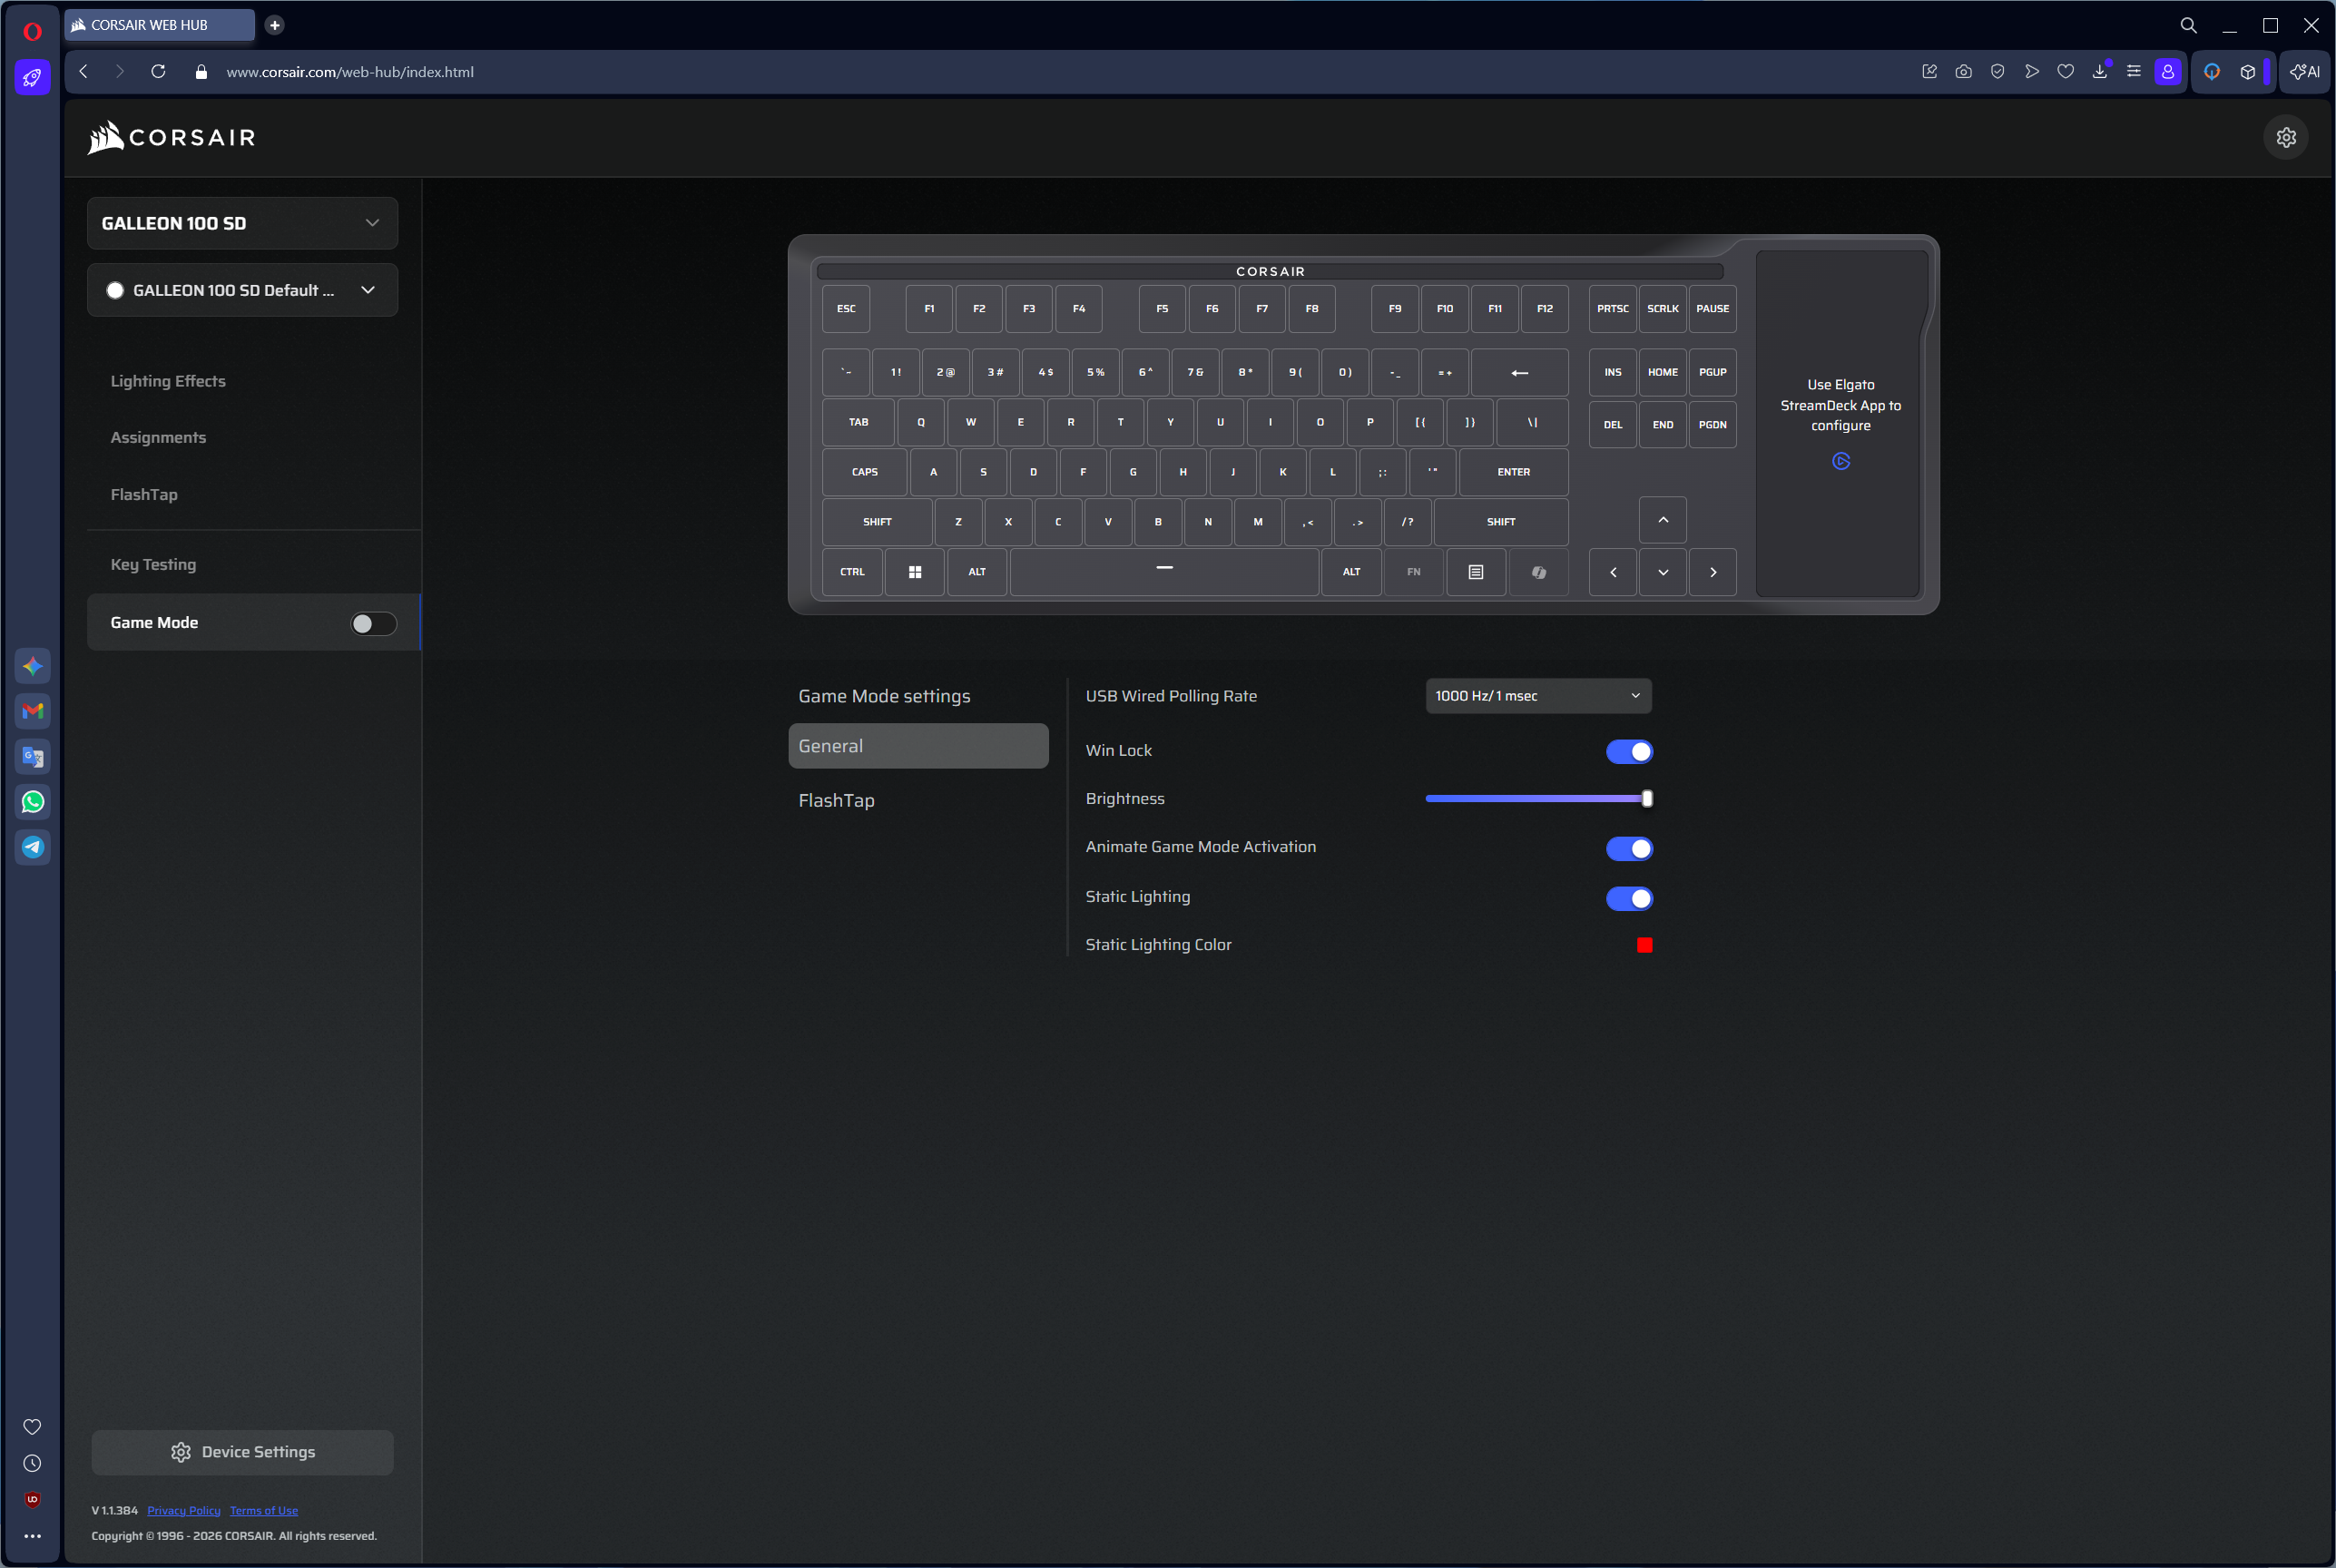The width and height of the screenshot is (2336, 1568).
Task: Pick the Static Lighting Color swatch
Action: 1645,944
